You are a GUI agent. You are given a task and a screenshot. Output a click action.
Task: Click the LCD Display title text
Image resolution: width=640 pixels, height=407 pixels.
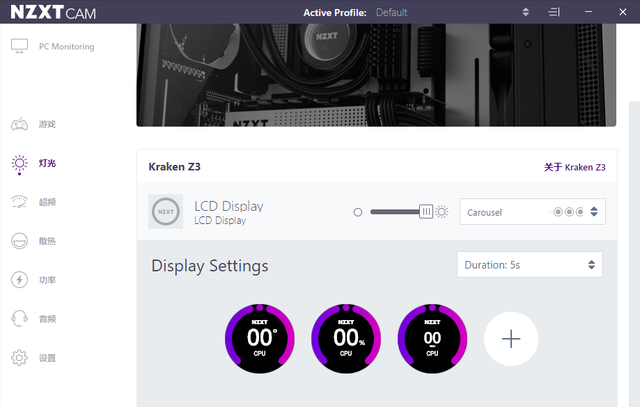(229, 206)
